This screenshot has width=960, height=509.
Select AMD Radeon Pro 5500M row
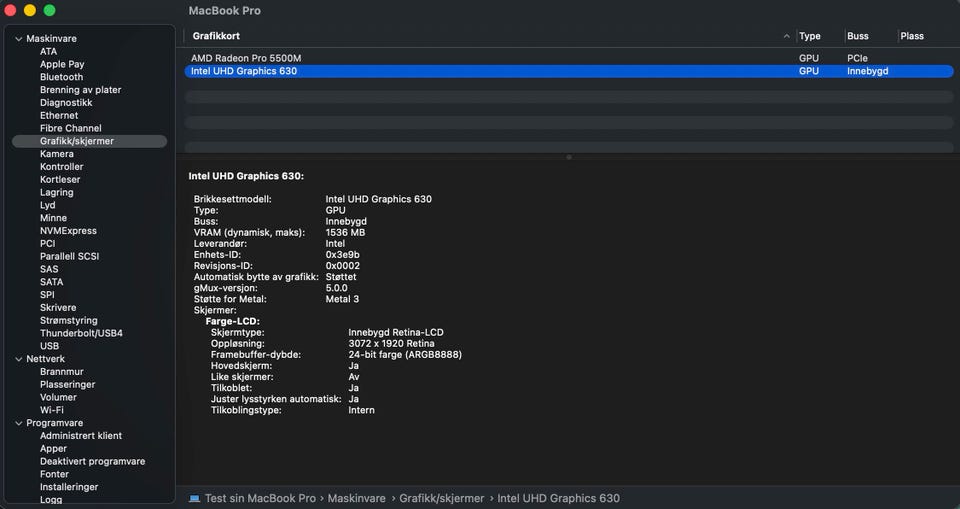click(569, 58)
